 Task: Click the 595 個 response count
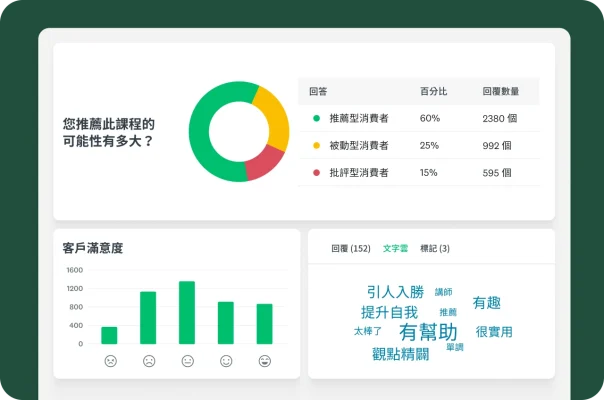point(497,173)
